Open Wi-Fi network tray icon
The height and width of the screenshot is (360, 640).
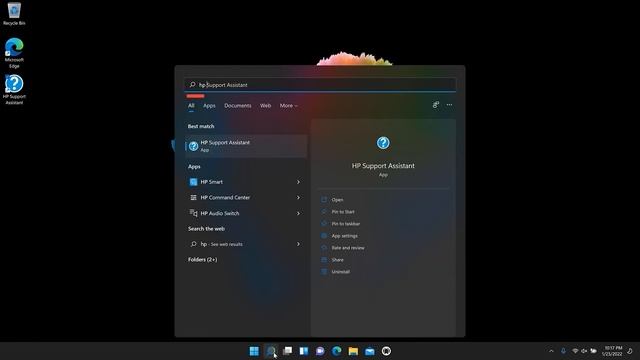575,351
